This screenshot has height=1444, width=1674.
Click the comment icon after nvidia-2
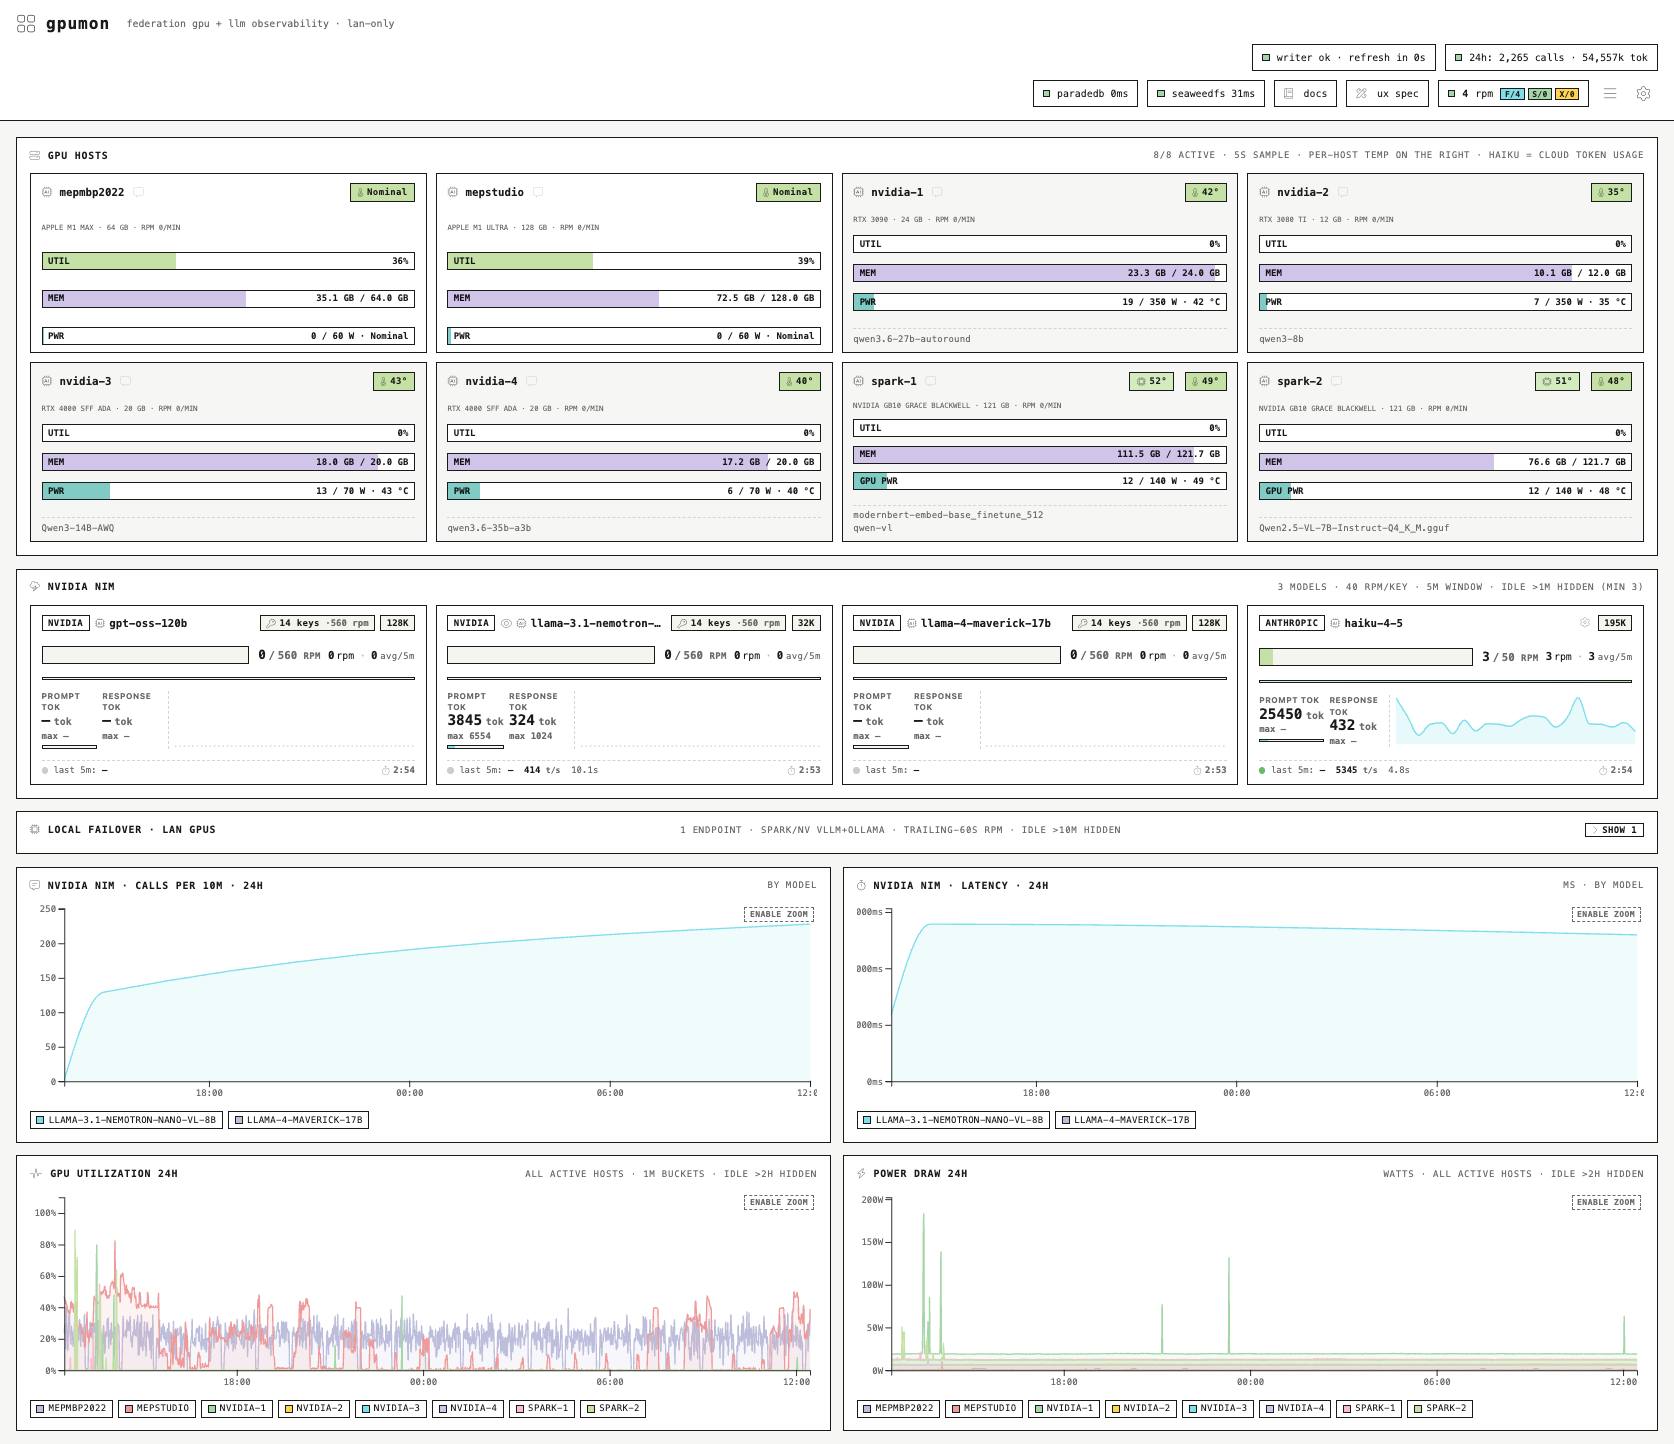pyautogui.click(x=1343, y=192)
